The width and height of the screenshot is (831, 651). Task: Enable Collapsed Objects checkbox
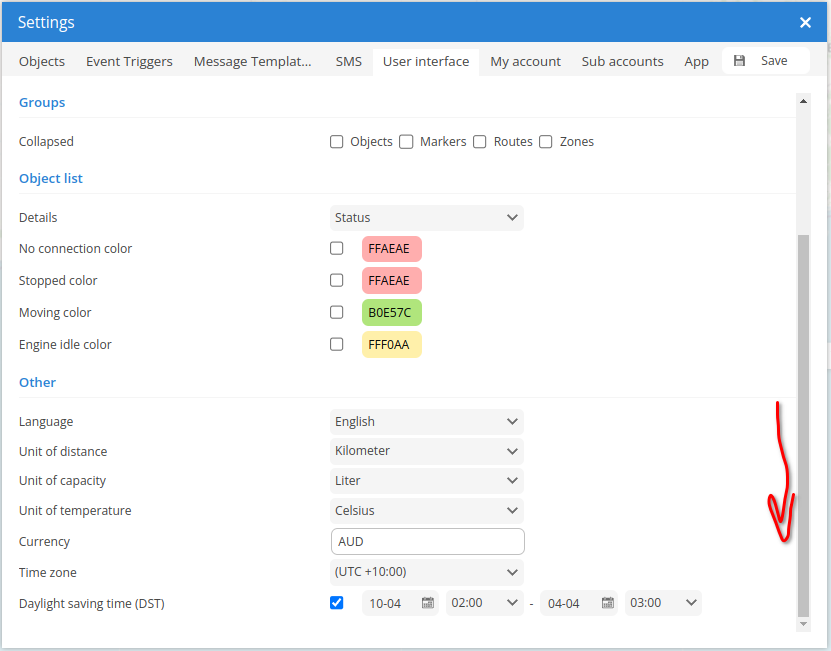click(337, 142)
